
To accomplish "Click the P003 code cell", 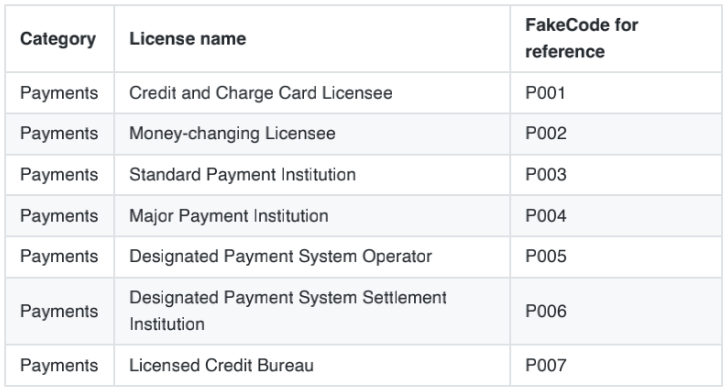I will pos(616,175).
